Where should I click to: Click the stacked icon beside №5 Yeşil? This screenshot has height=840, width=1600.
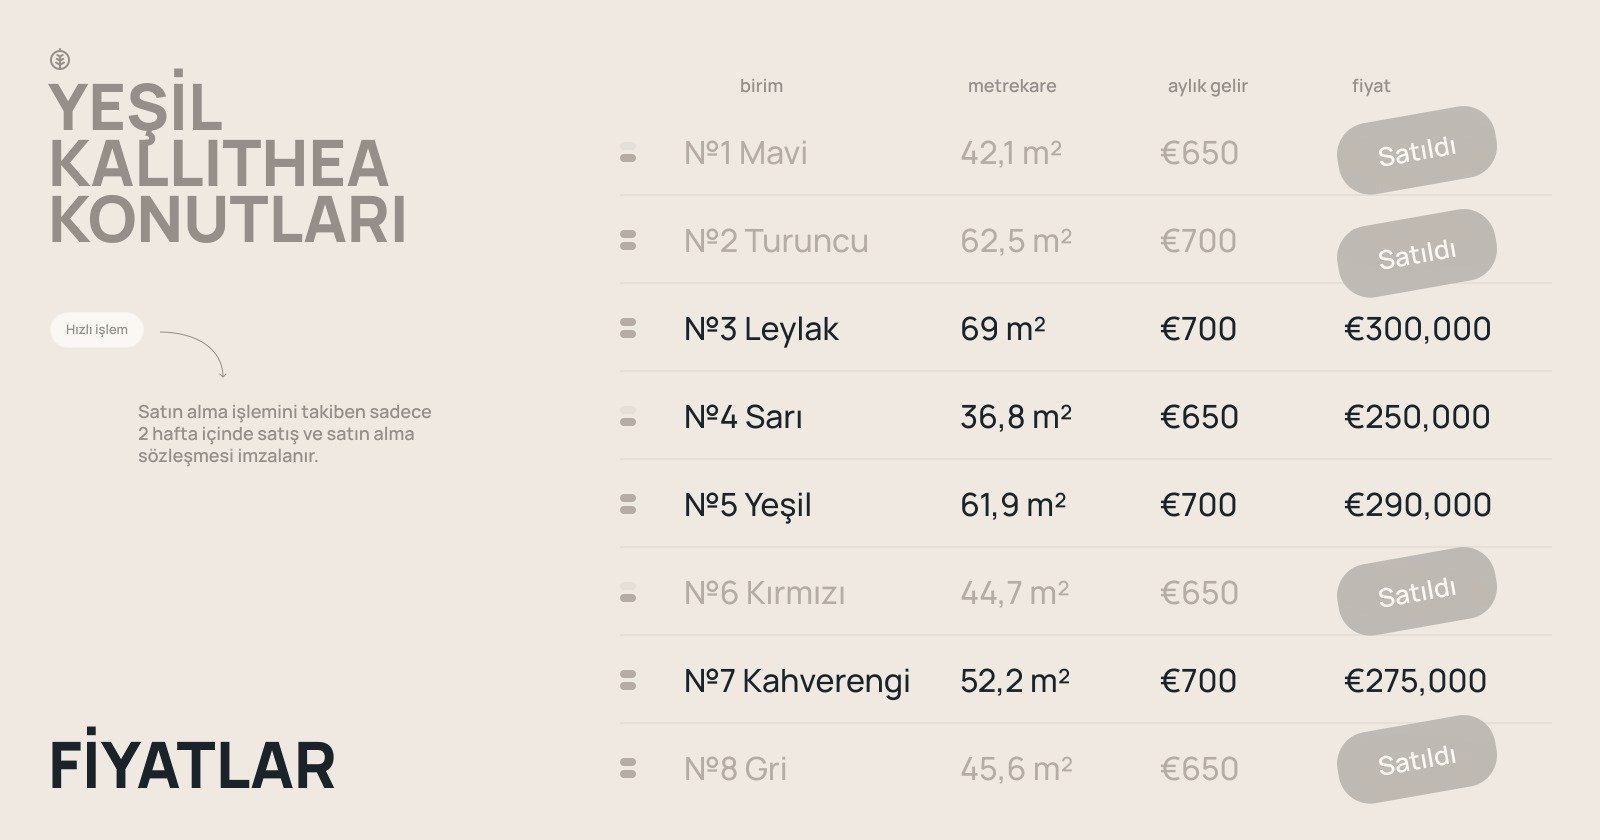tap(628, 504)
